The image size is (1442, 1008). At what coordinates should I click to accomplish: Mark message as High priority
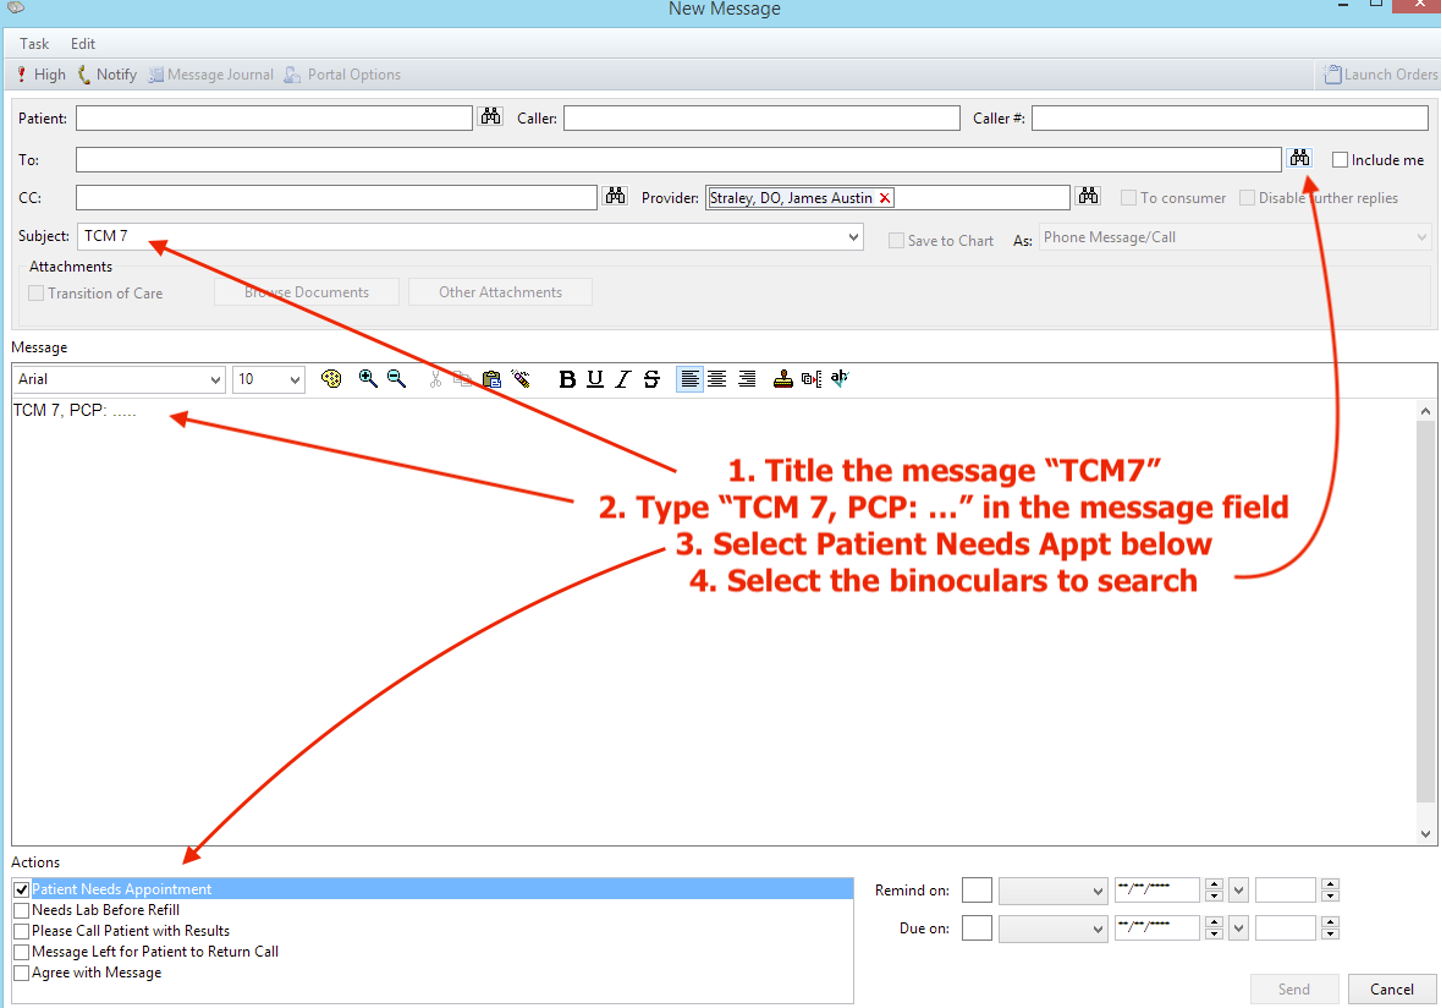click(x=41, y=75)
